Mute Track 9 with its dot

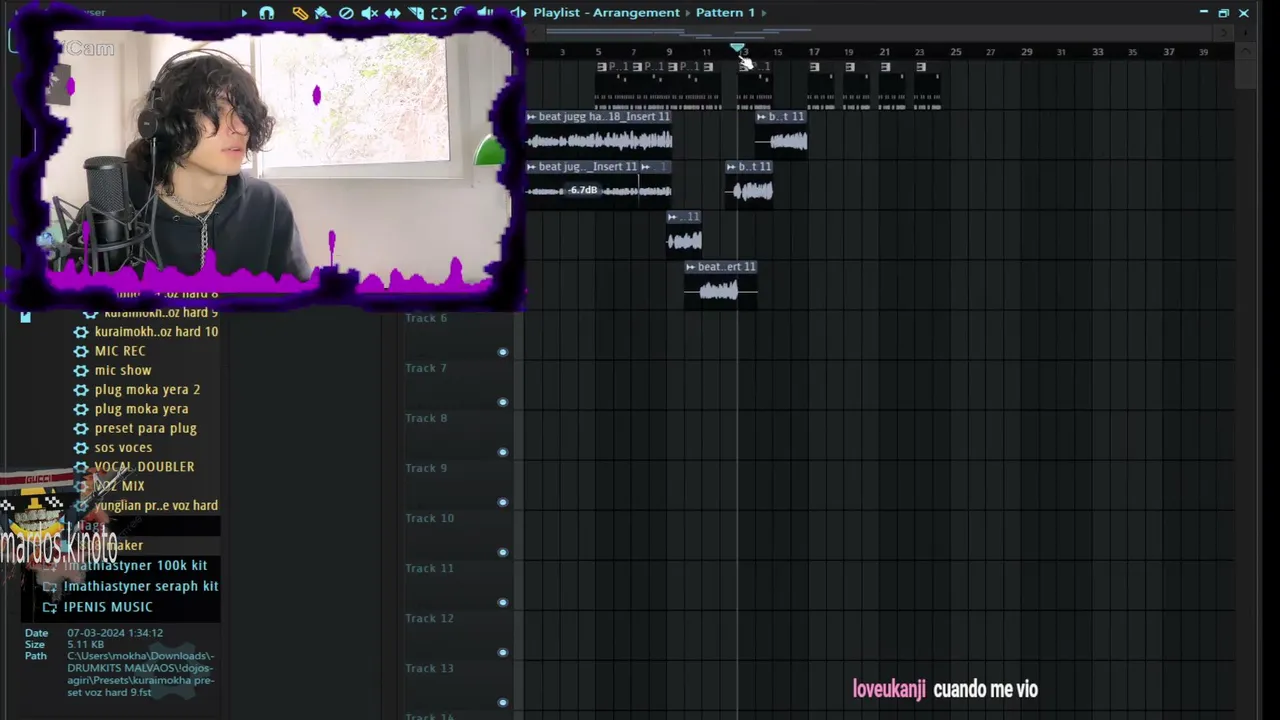tap(503, 502)
